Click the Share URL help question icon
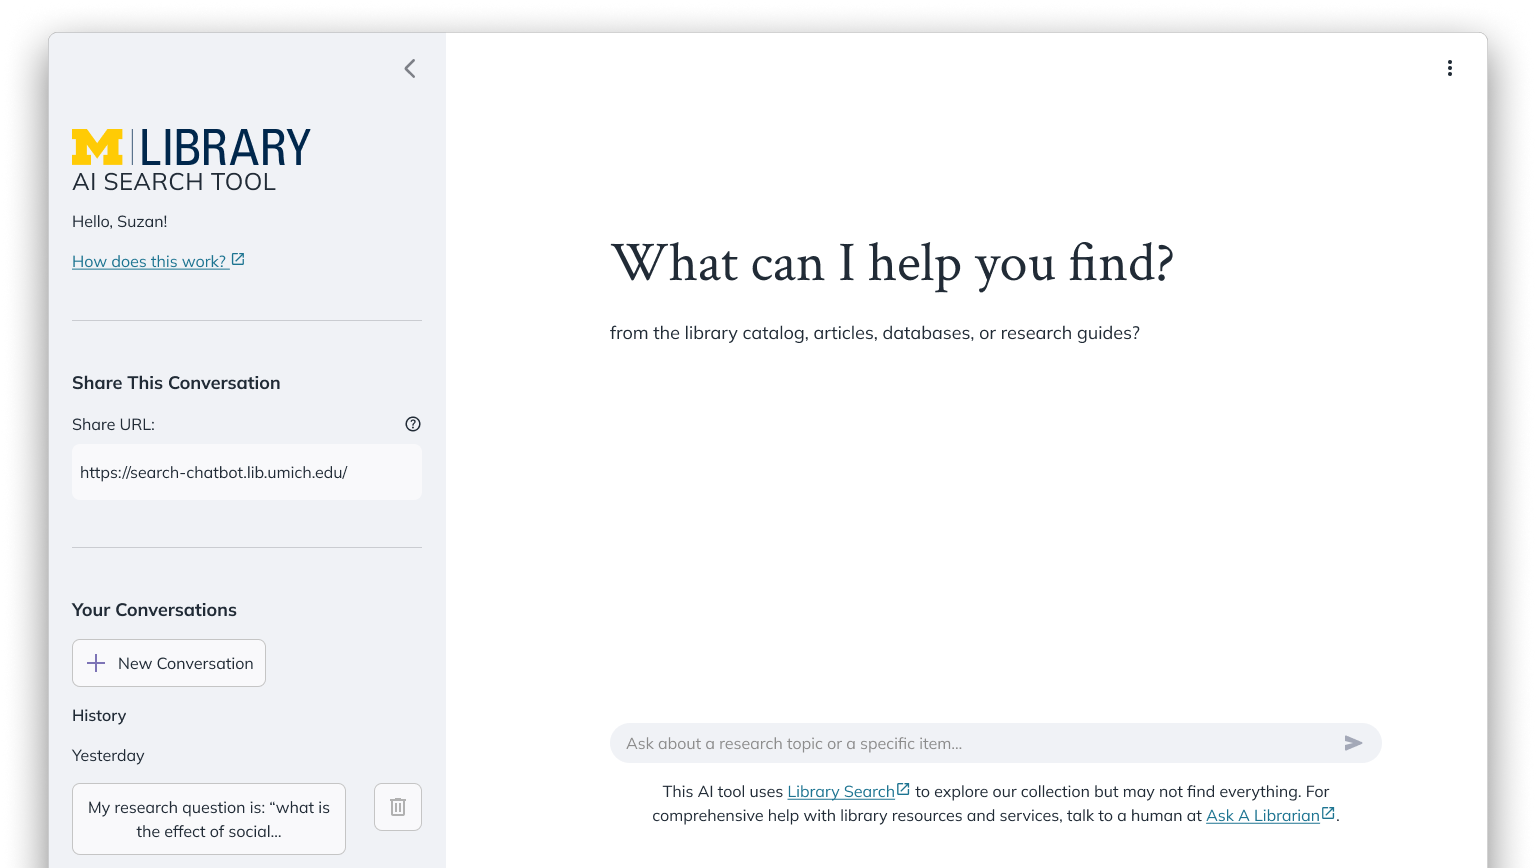This screenshot has height=868, width=1536. coord(413,424)
